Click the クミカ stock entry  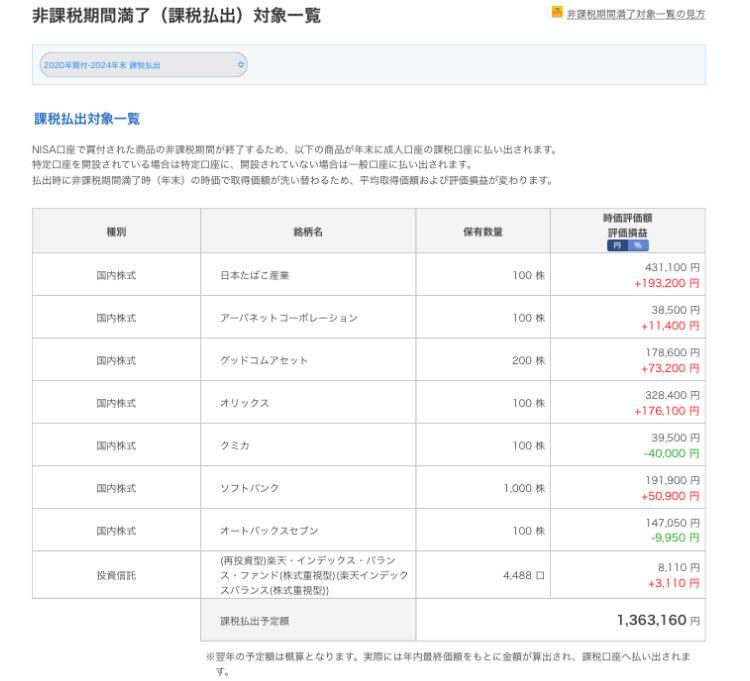pos(236,445)
